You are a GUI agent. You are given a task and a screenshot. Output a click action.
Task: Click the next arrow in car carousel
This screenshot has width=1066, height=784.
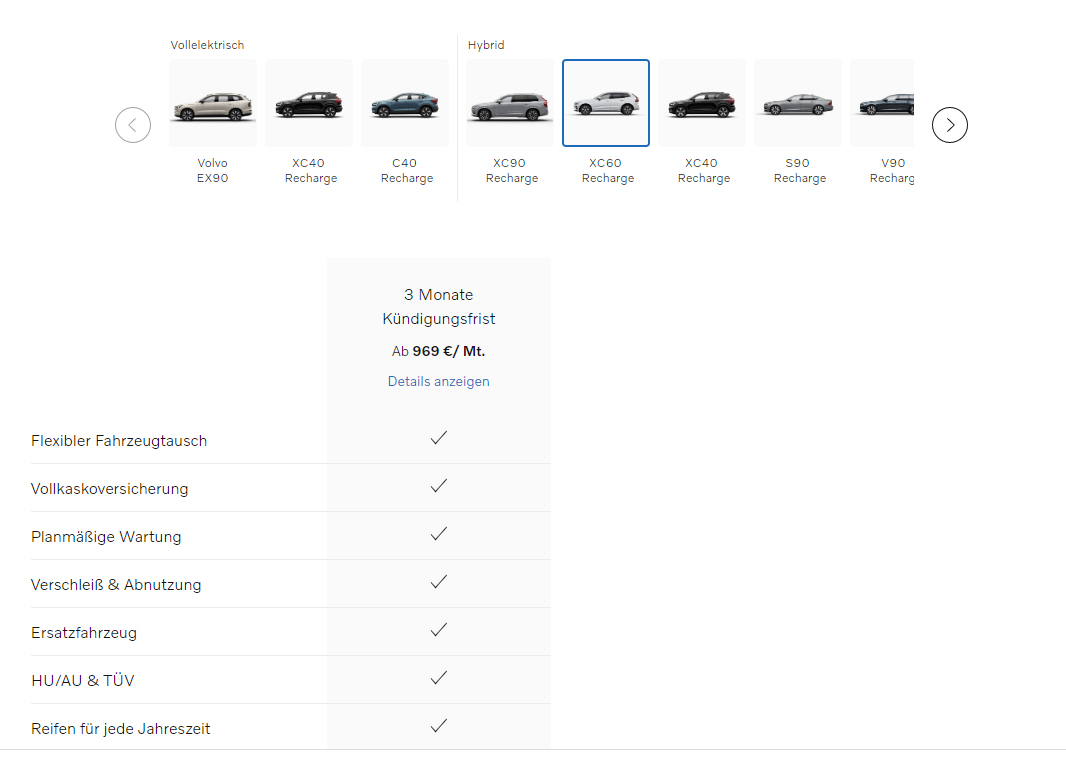(x=950, y=125)
